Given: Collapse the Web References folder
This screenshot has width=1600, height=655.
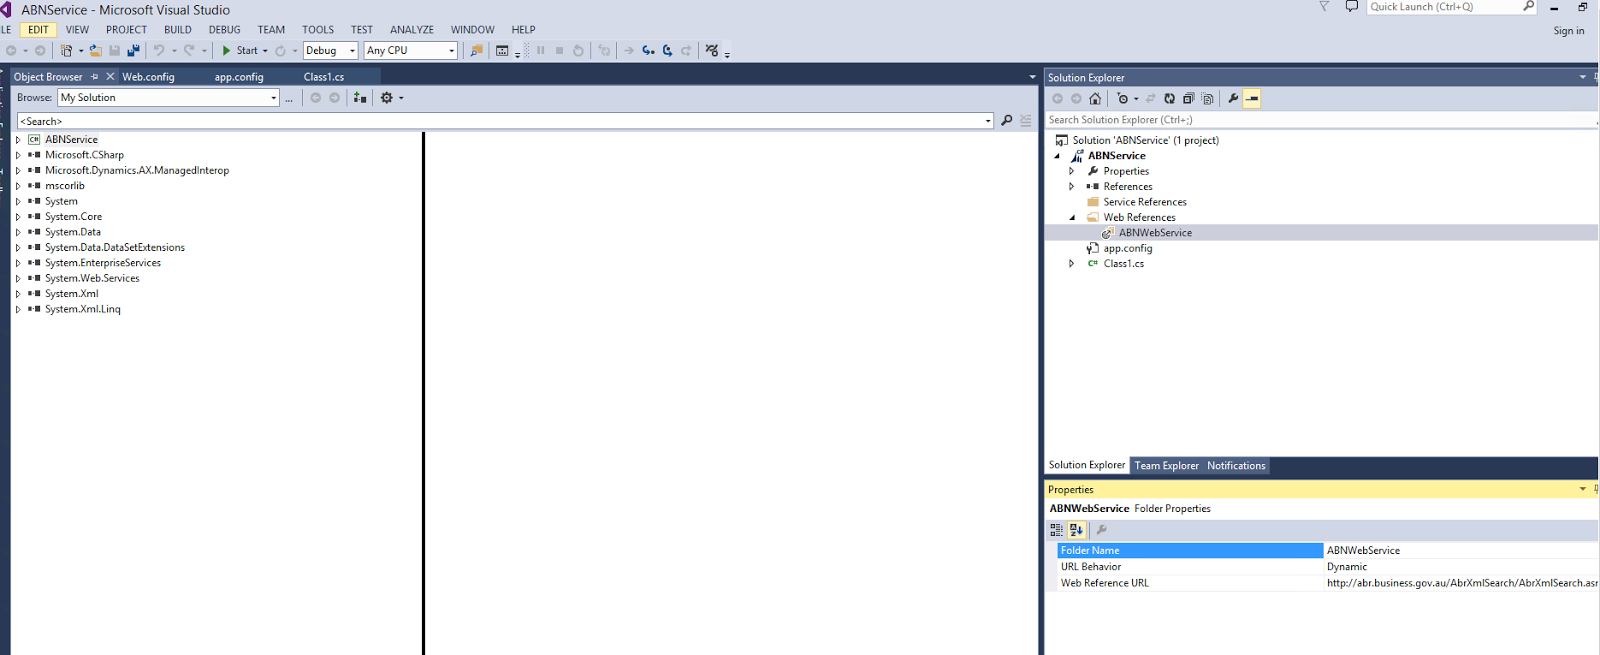Looking at the screenshot, I should coord(1072,218).
